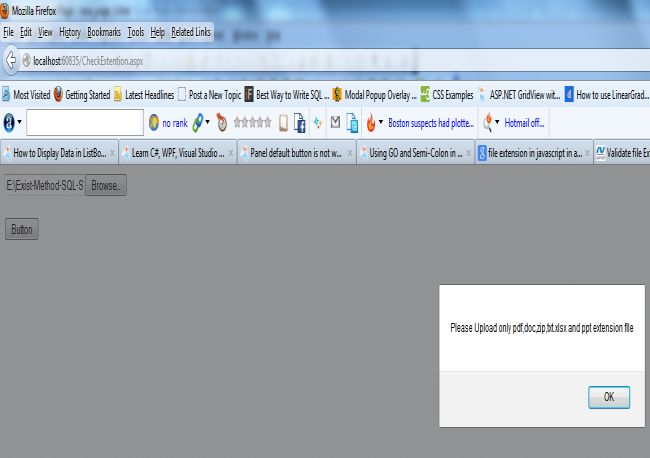Open 'Best Way to Write SQL' bookmark
This screenshot has height=458, width=650.
(287, 95)
